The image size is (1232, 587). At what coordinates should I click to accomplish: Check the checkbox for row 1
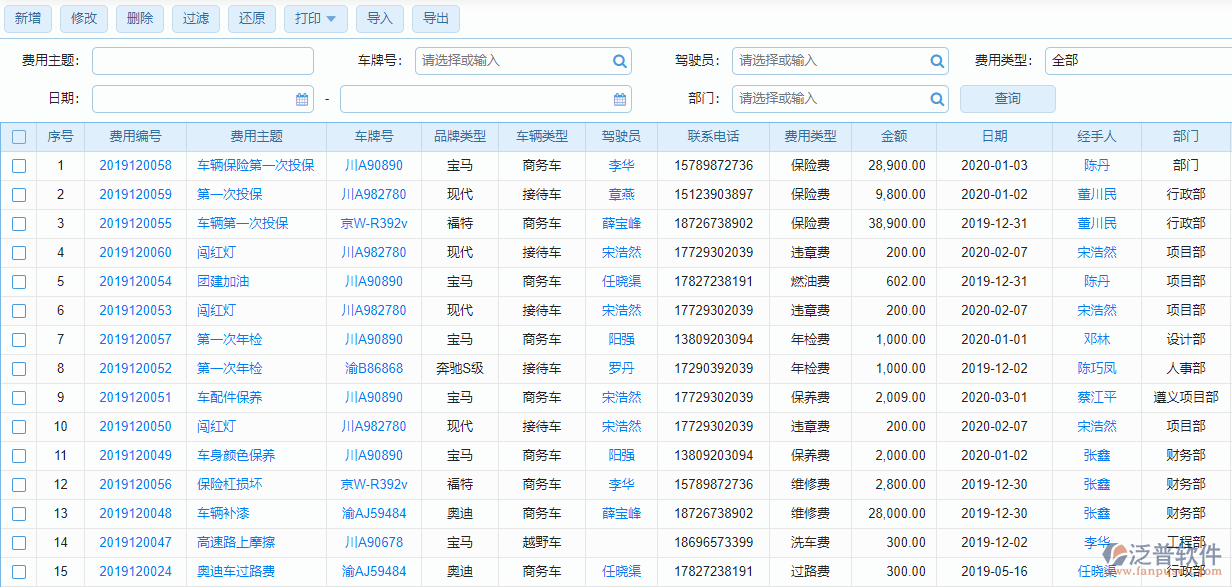tap(19, 166)
